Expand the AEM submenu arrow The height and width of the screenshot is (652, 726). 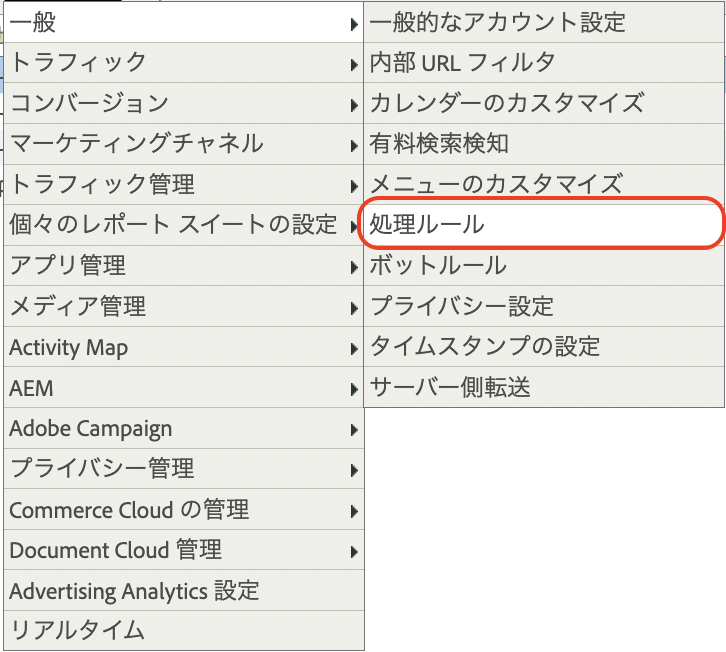pos(354,389)
